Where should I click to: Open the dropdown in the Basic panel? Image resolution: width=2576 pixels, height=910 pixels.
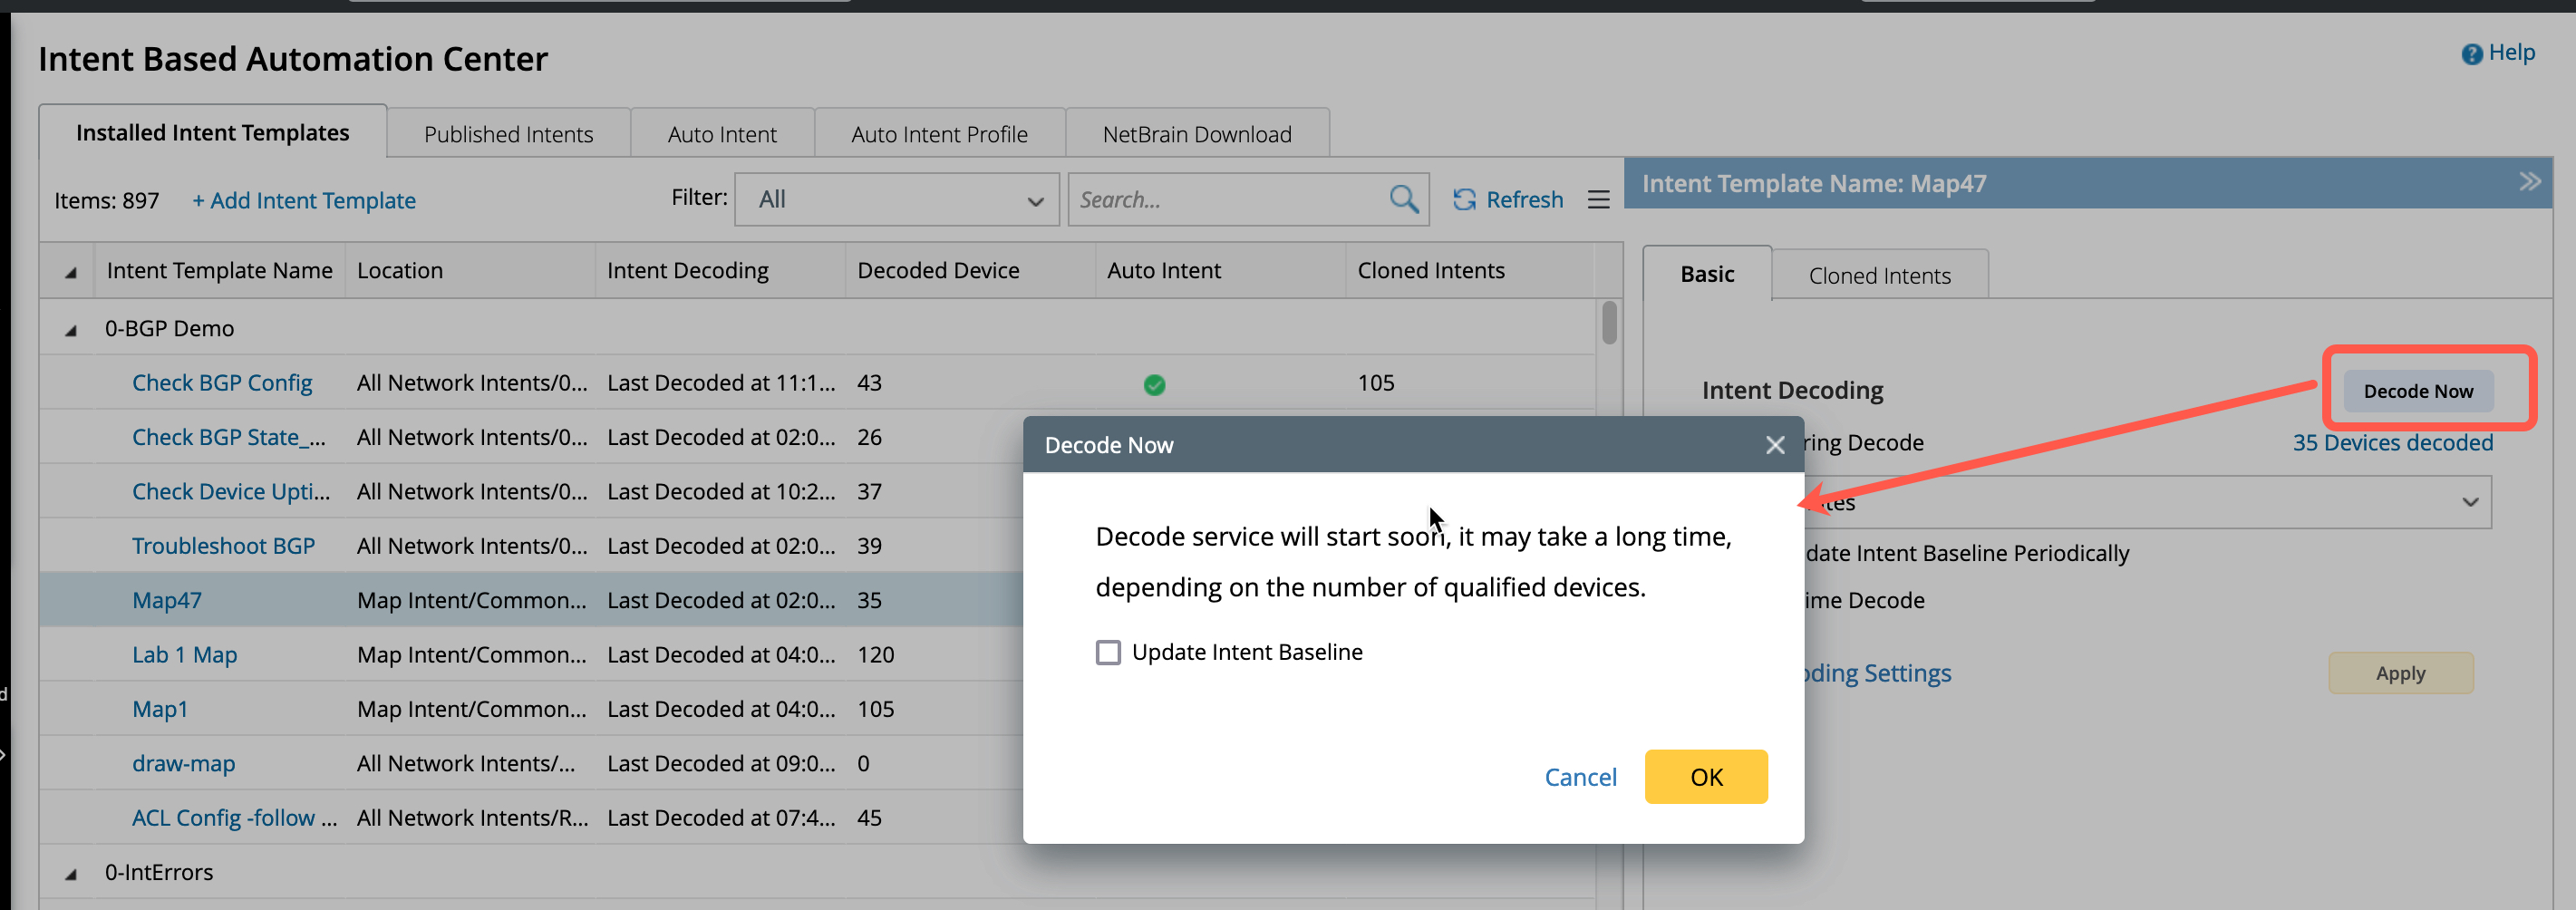tap(2468, 502)
